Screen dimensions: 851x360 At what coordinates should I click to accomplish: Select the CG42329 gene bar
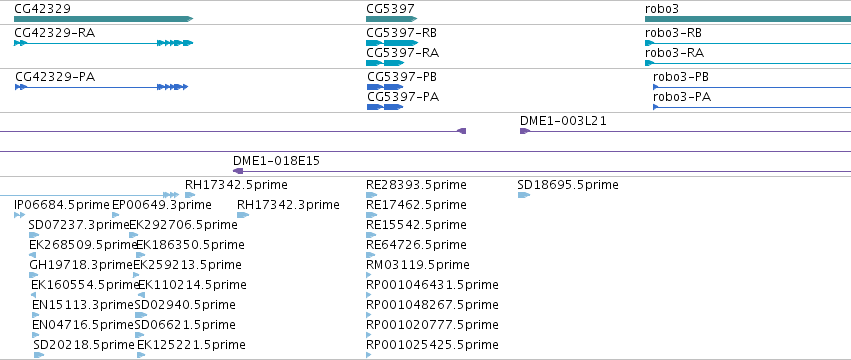coord(103,19)
